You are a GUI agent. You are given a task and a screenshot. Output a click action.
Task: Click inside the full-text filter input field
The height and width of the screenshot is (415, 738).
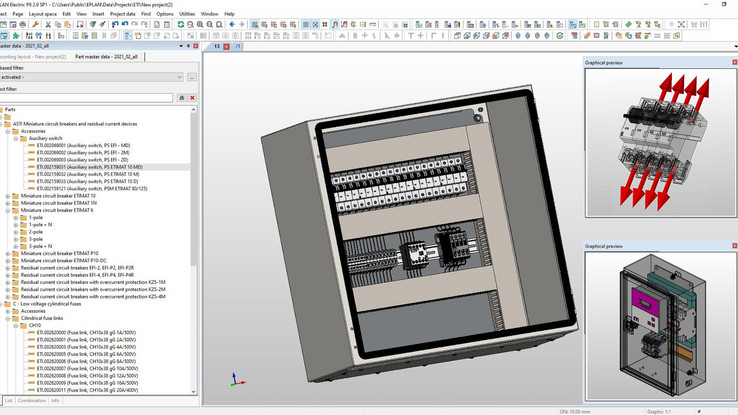(86, 97)
